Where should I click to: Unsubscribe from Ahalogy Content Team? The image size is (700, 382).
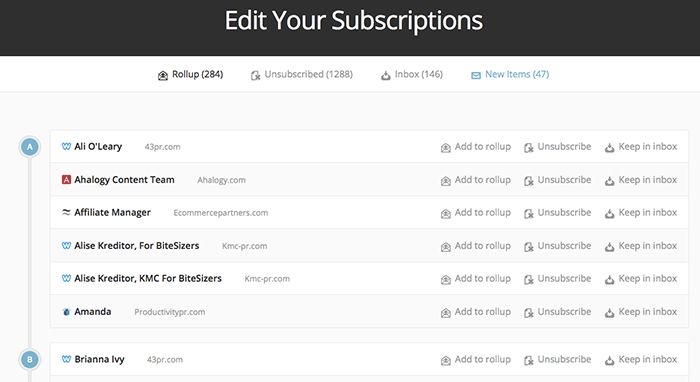point(558,180)
